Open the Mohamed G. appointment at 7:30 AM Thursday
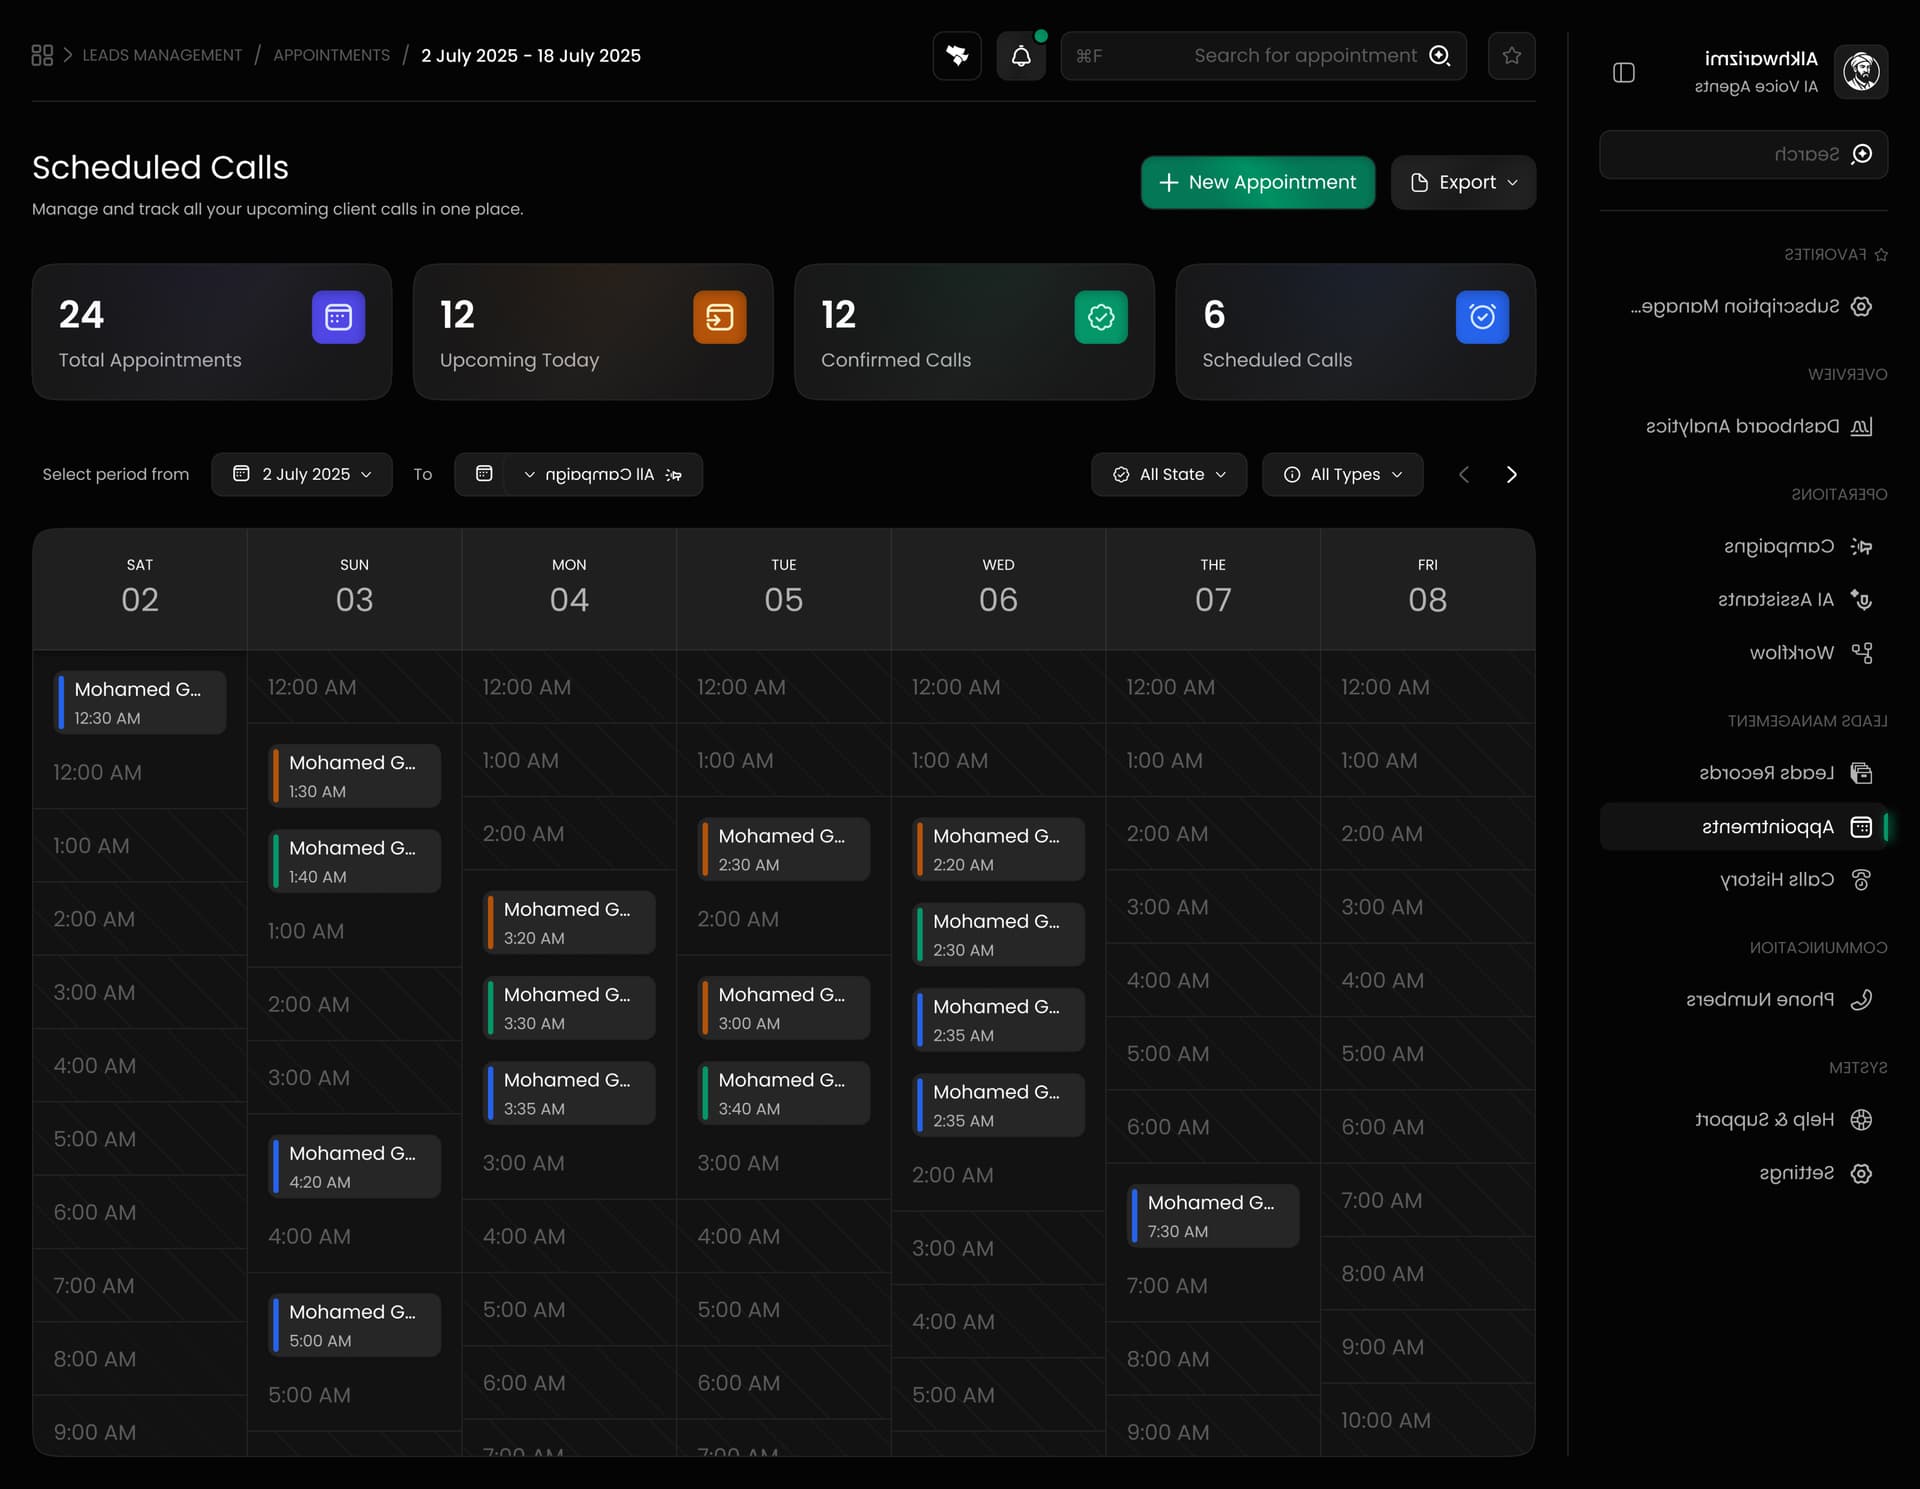 (x=1211, y=1215)
